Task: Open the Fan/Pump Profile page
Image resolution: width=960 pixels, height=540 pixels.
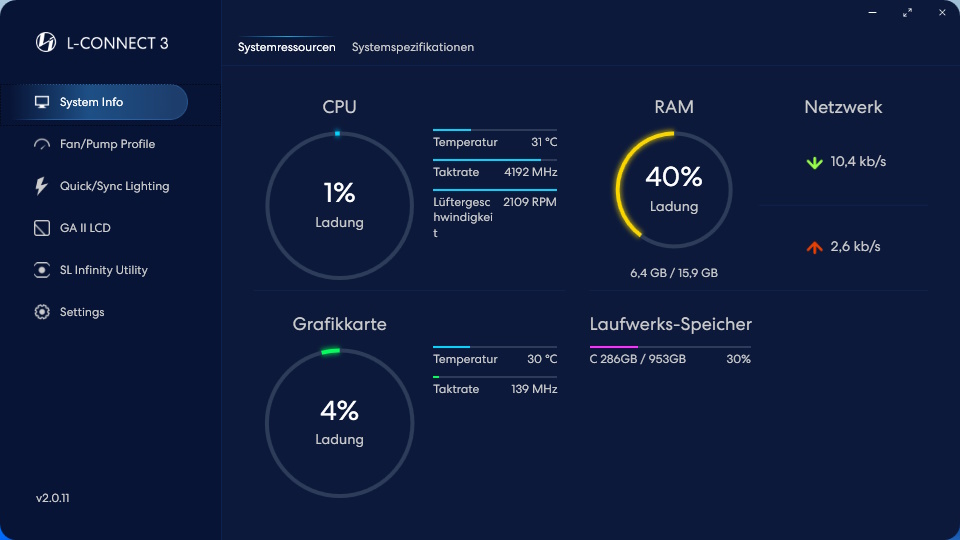Action: point(107,144)
